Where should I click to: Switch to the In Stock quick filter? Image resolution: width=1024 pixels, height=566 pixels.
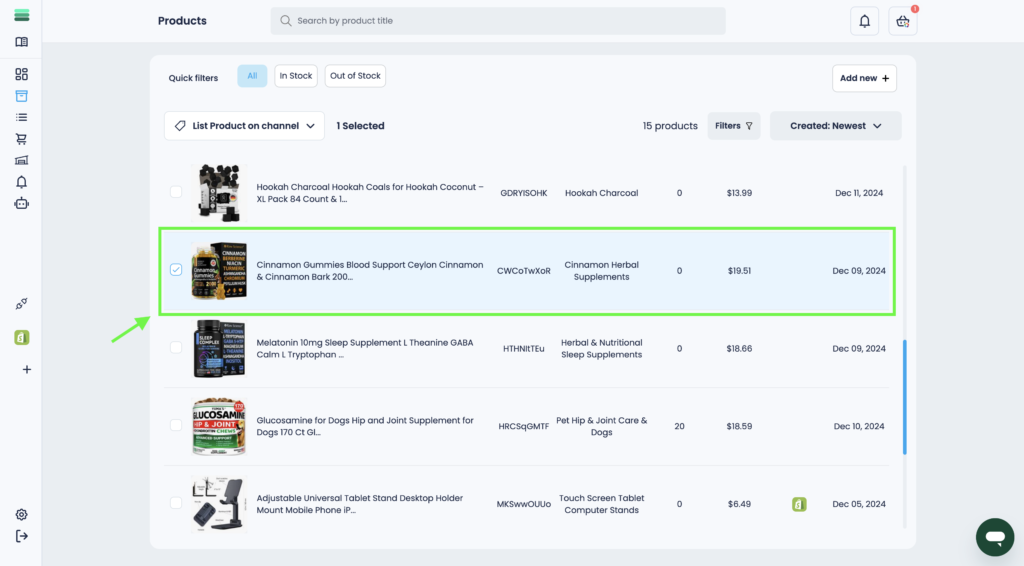pyautogui.click(x=295, y=76)
